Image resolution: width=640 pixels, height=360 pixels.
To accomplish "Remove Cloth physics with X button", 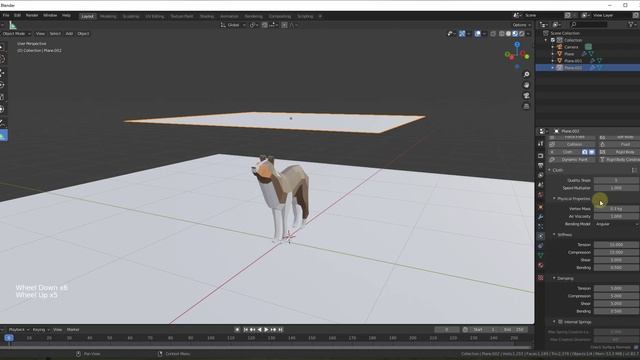I will [x=552, y=152].
